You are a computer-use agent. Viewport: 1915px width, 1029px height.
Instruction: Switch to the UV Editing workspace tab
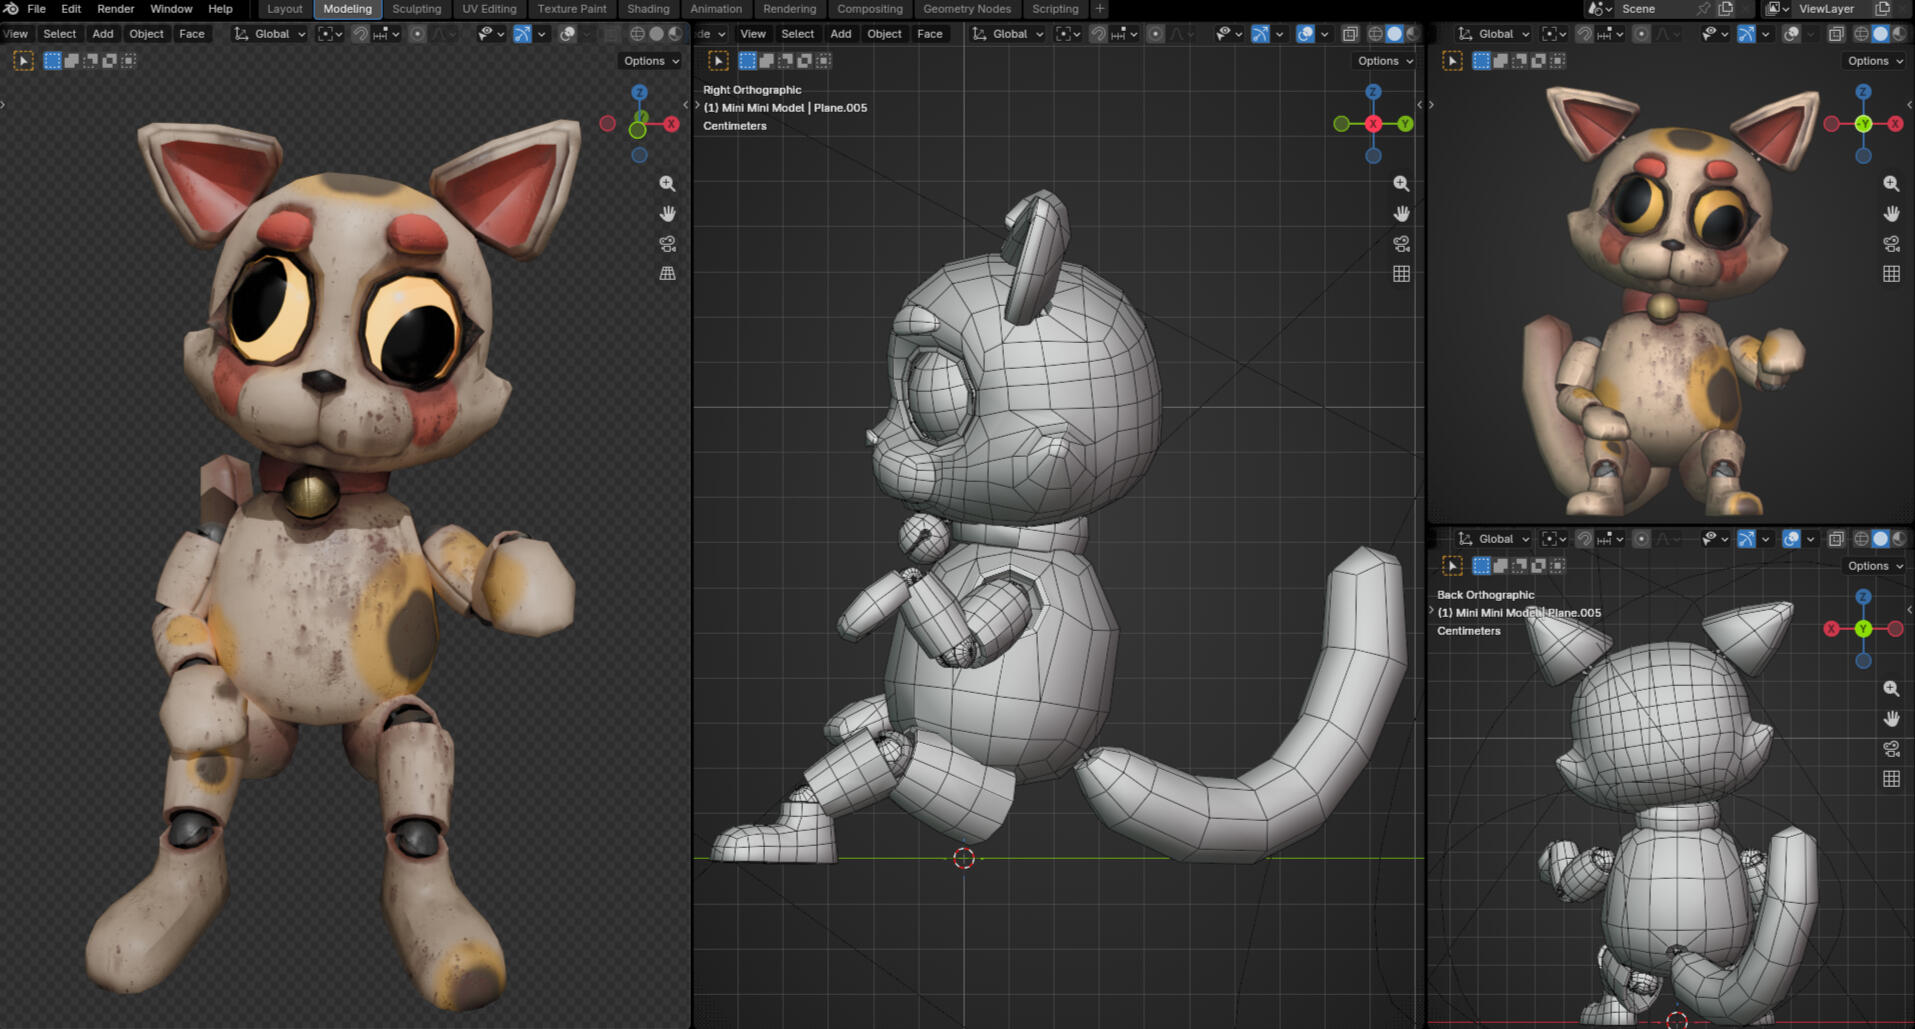(x=489, y=9)
